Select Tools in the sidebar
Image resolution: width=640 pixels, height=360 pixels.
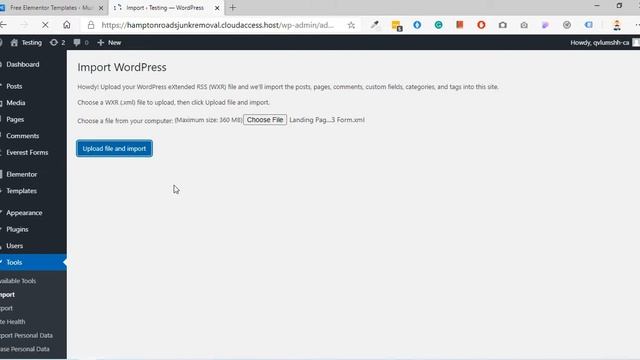[33, 262]
